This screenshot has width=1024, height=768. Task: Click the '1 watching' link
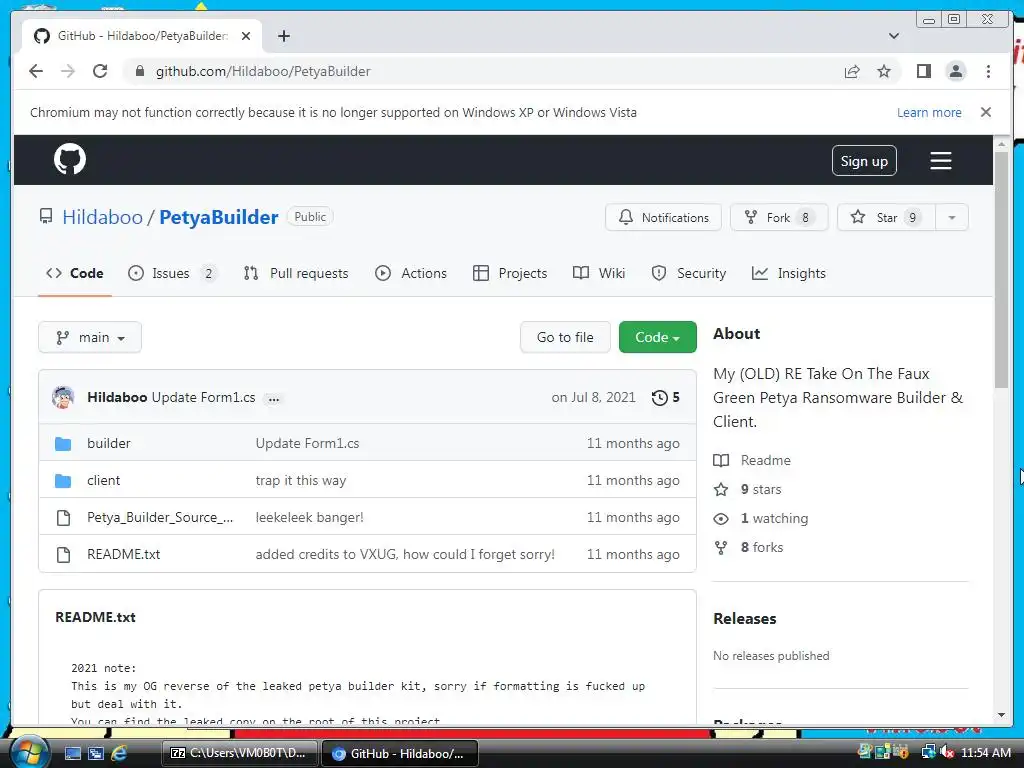pyautogui.click(x=774, y=519)
